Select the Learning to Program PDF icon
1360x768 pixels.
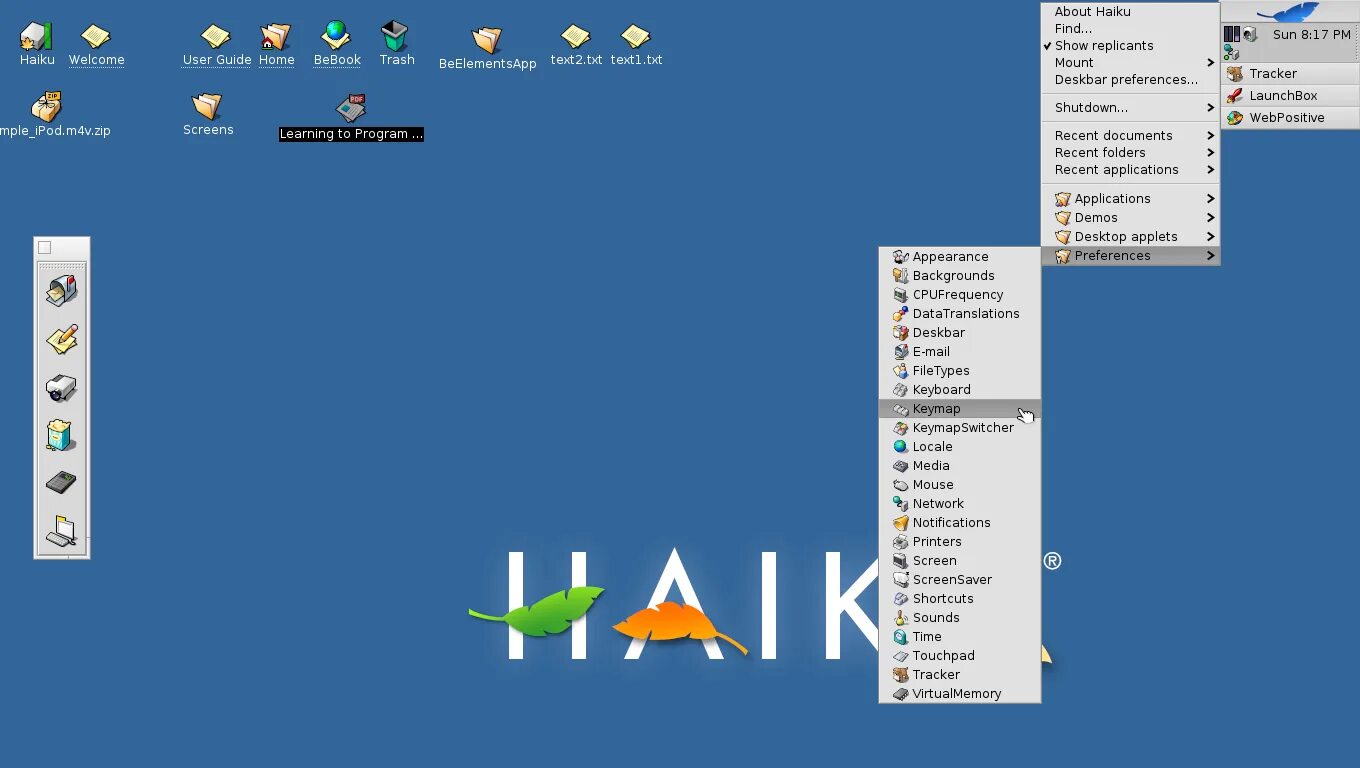coord(350,108)
